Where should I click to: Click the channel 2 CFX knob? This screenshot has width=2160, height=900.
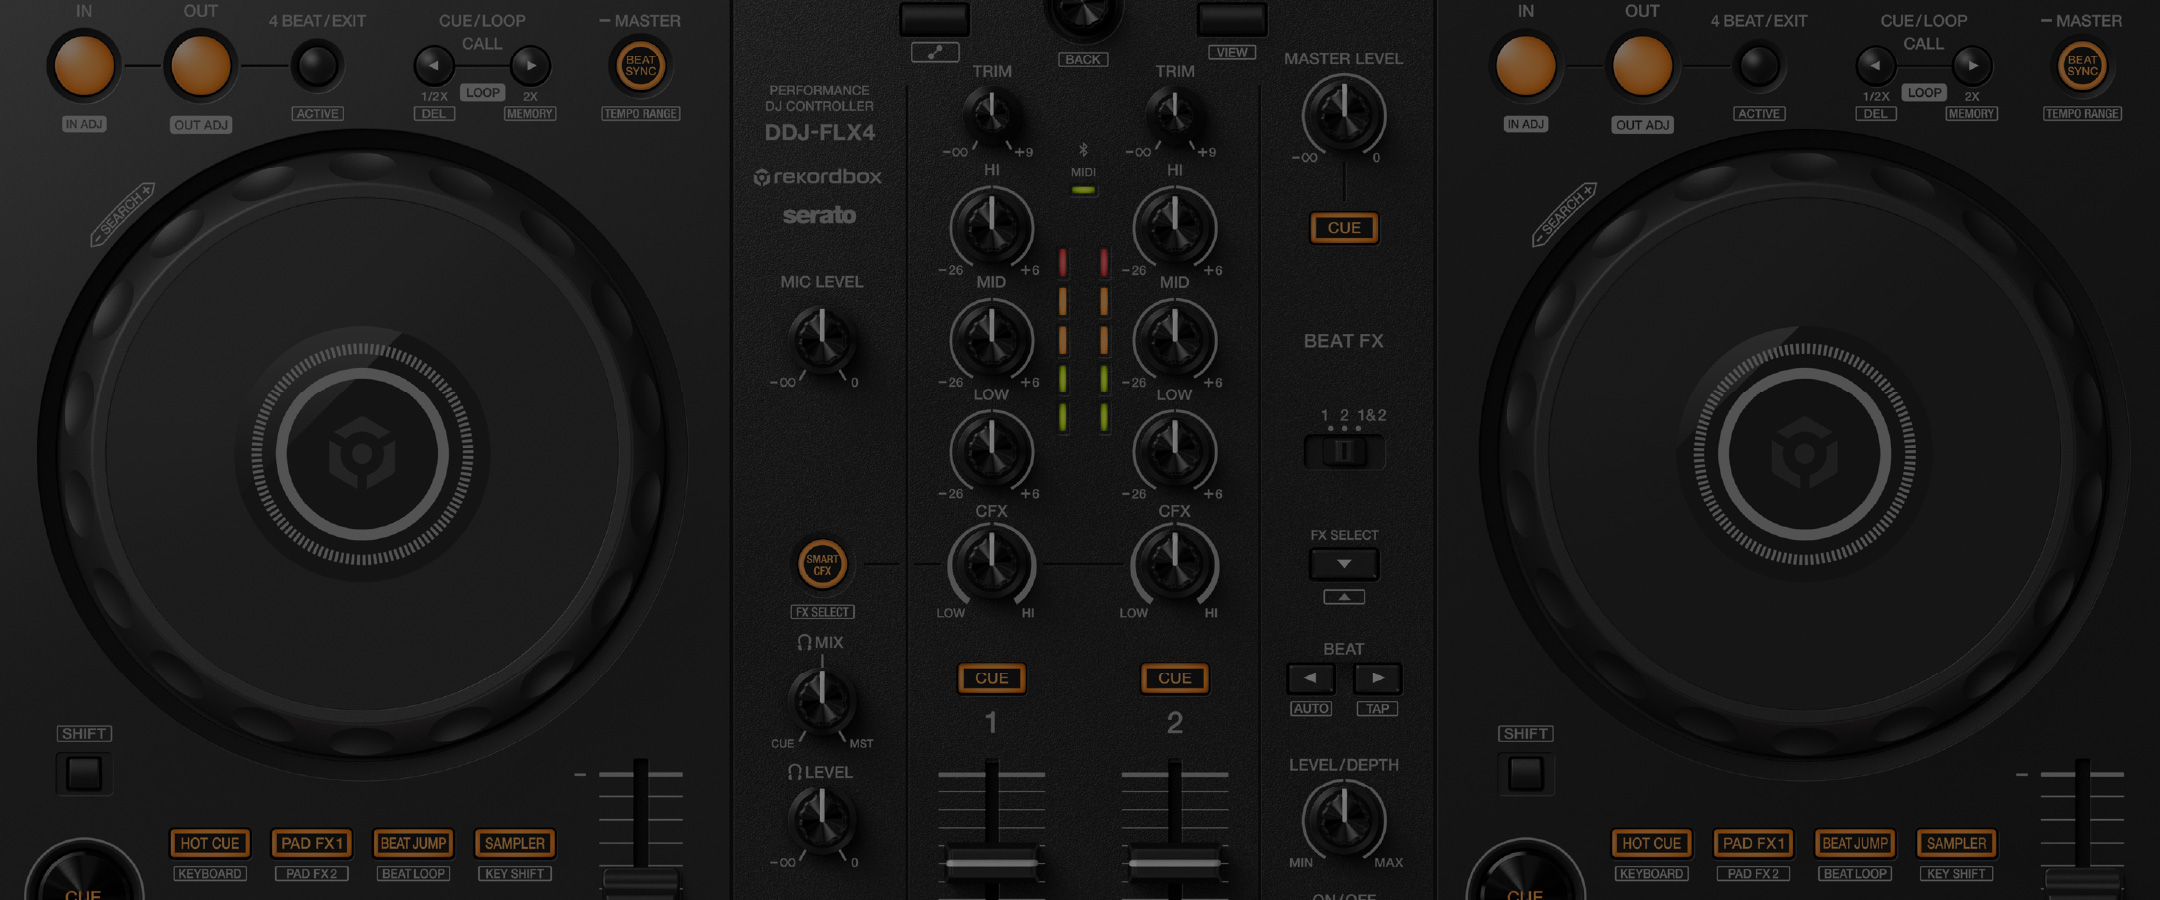click(x=1175, y=565)
